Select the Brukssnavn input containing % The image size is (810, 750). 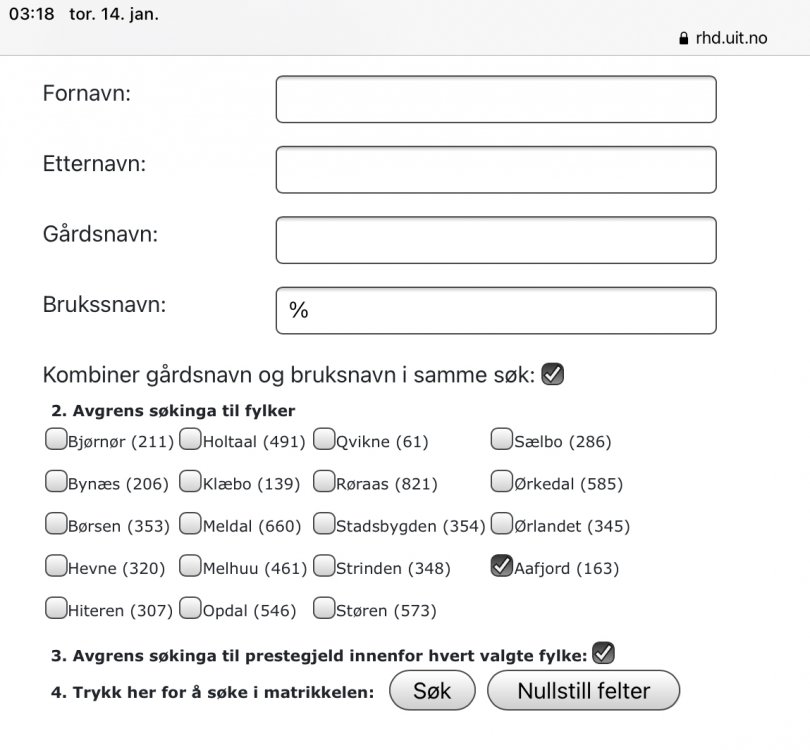[x=496, y=310]
